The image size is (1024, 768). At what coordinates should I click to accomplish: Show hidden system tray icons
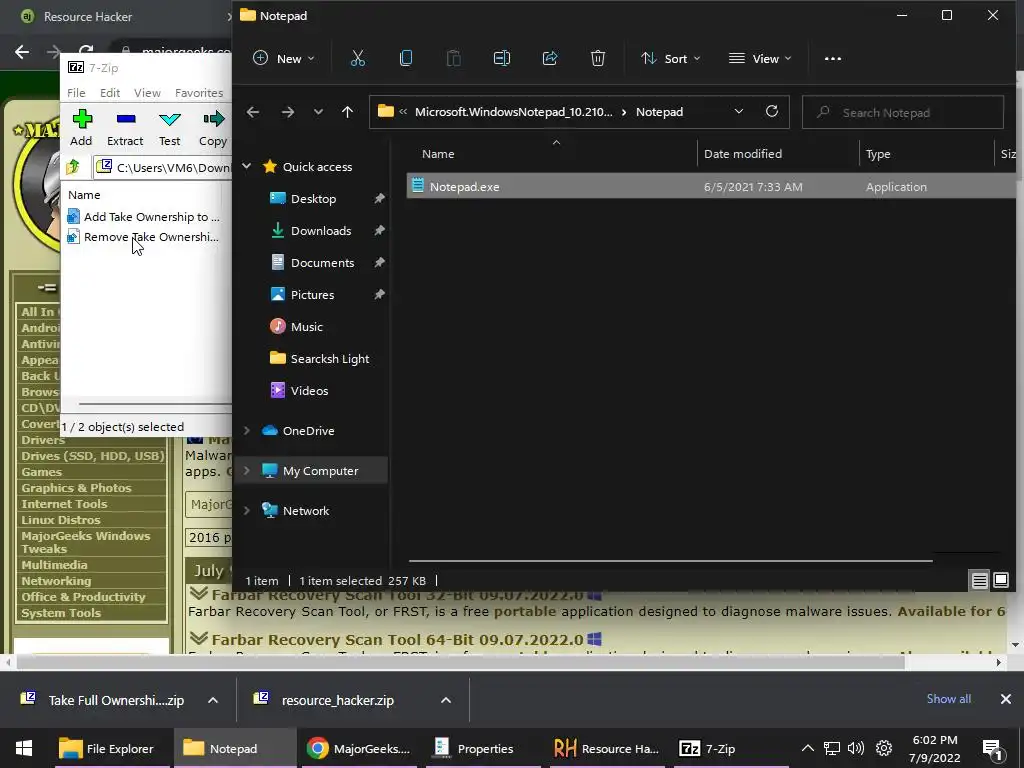click(x=808, y=748)
